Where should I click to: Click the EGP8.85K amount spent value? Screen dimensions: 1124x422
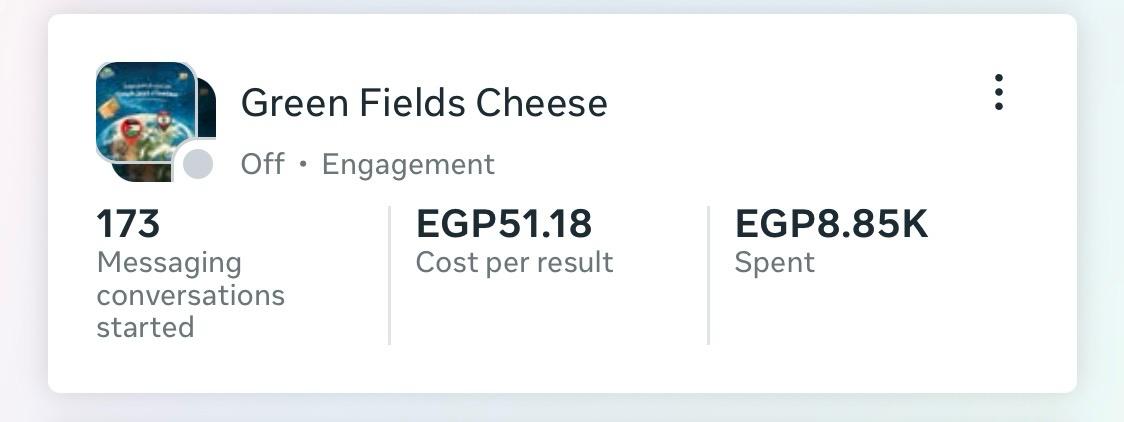[x=831, y=224]
